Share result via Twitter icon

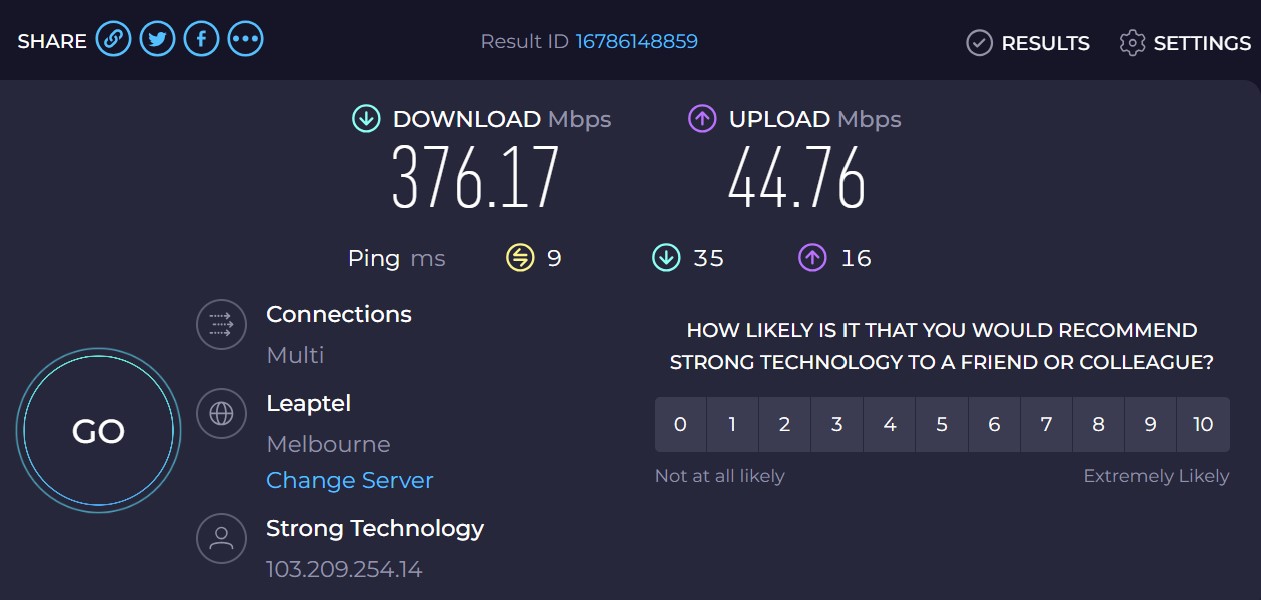(157, 40)
